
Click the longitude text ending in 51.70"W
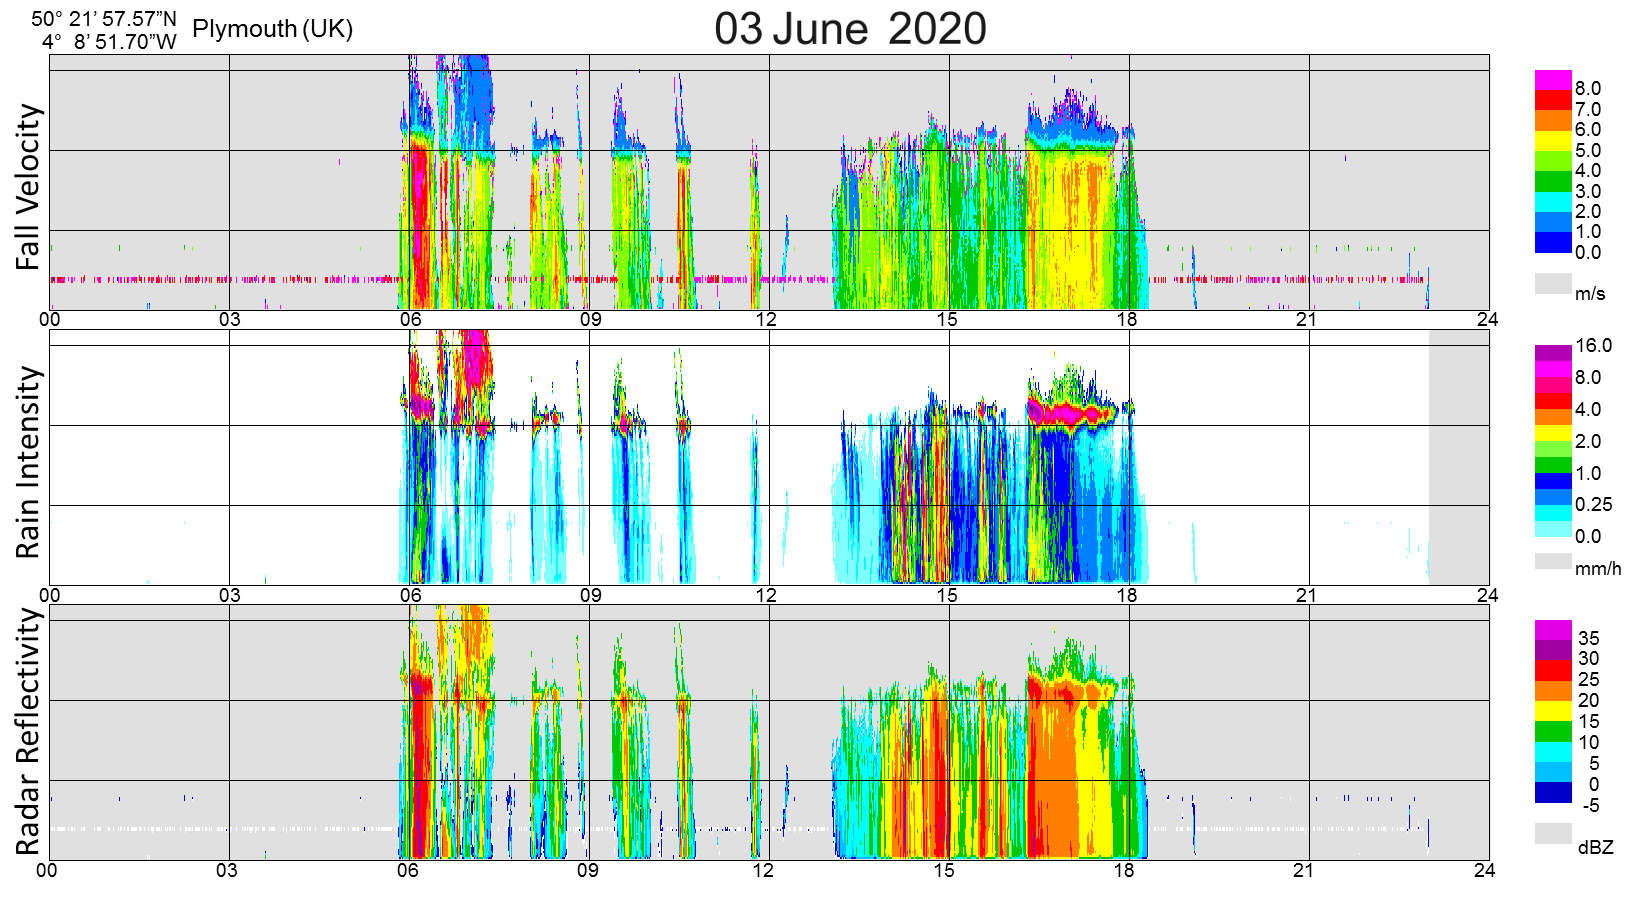tap(109, 41)
